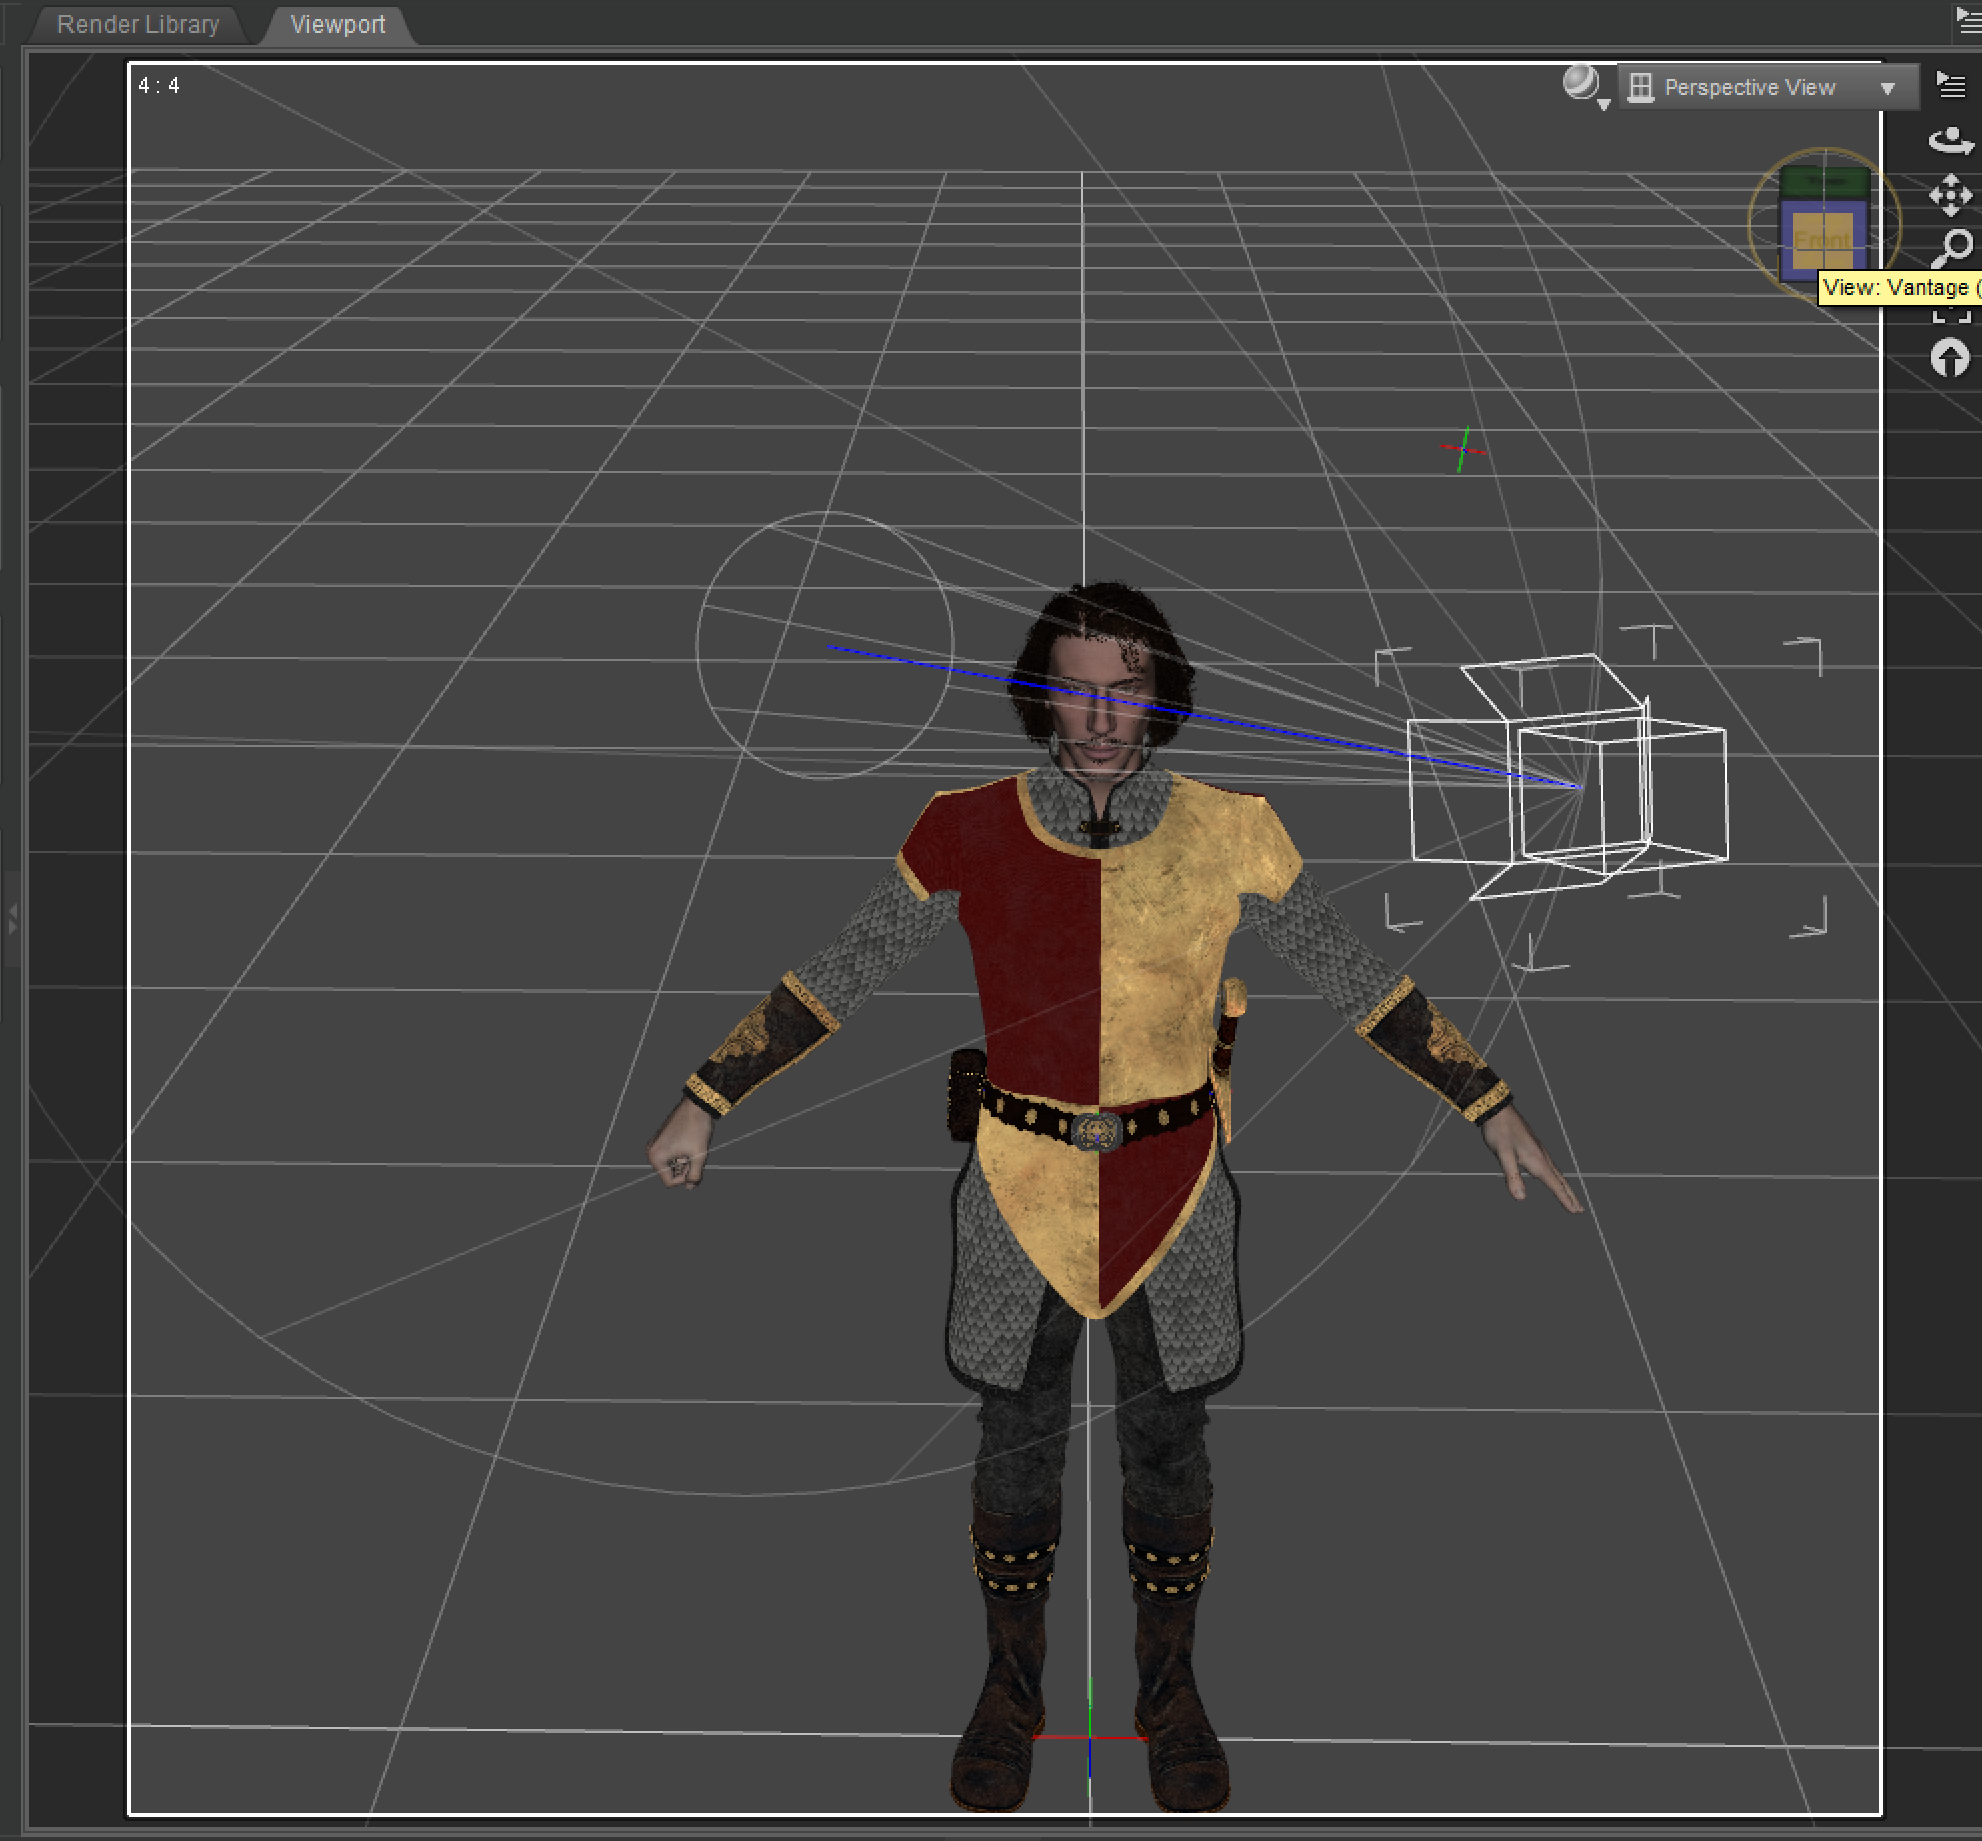Click the left side panel collapse handle
This screenshot has height=1841, width=1982.
(12, 918)
